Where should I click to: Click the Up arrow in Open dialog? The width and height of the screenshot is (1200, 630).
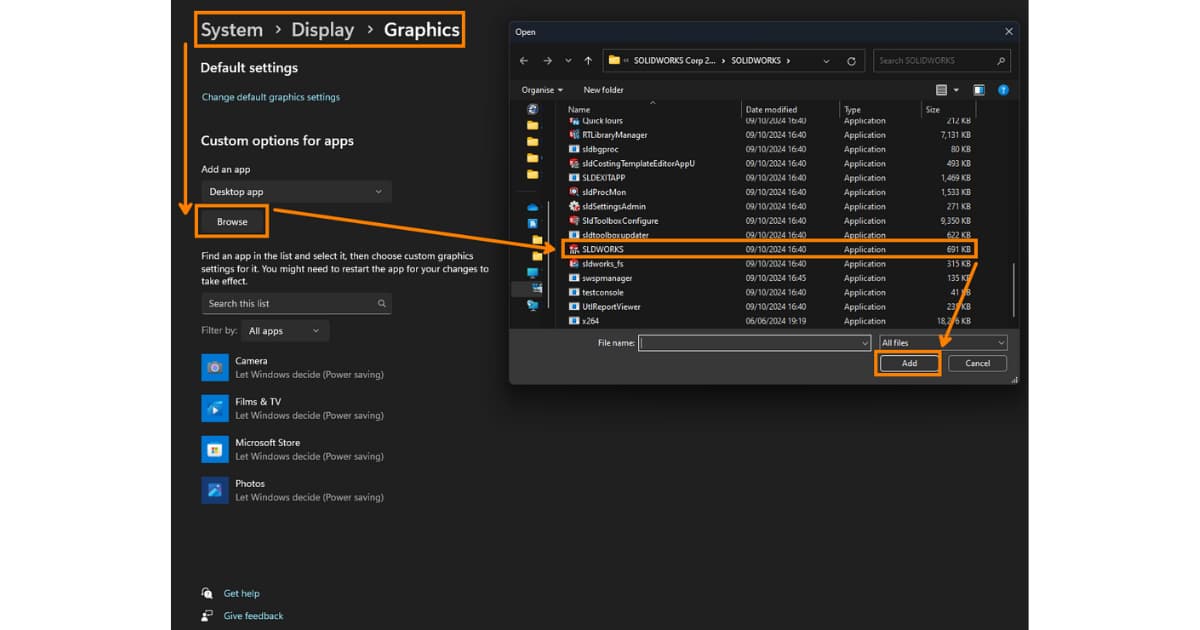tap(588, 61)
